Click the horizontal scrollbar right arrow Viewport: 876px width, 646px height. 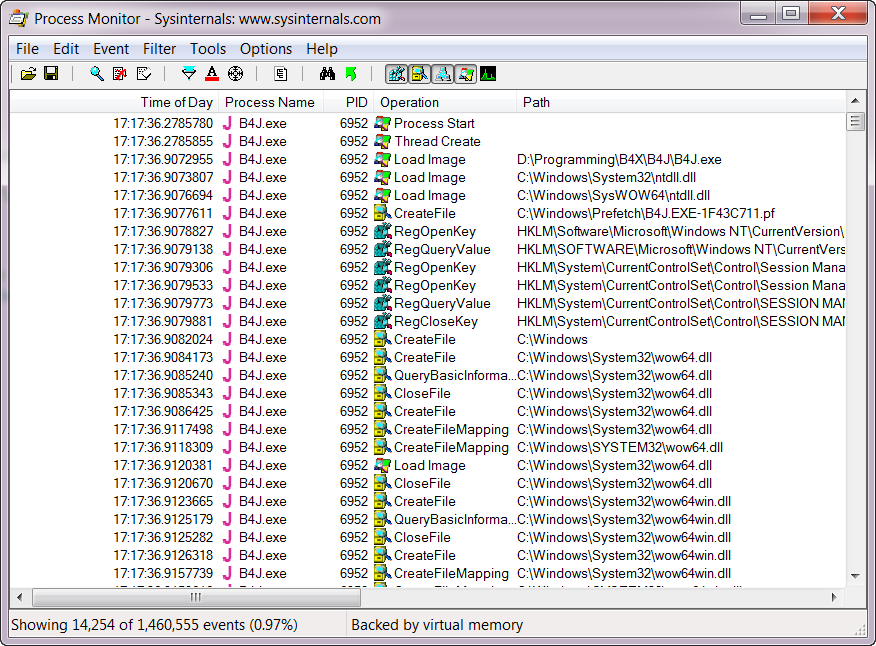point(835,597)
